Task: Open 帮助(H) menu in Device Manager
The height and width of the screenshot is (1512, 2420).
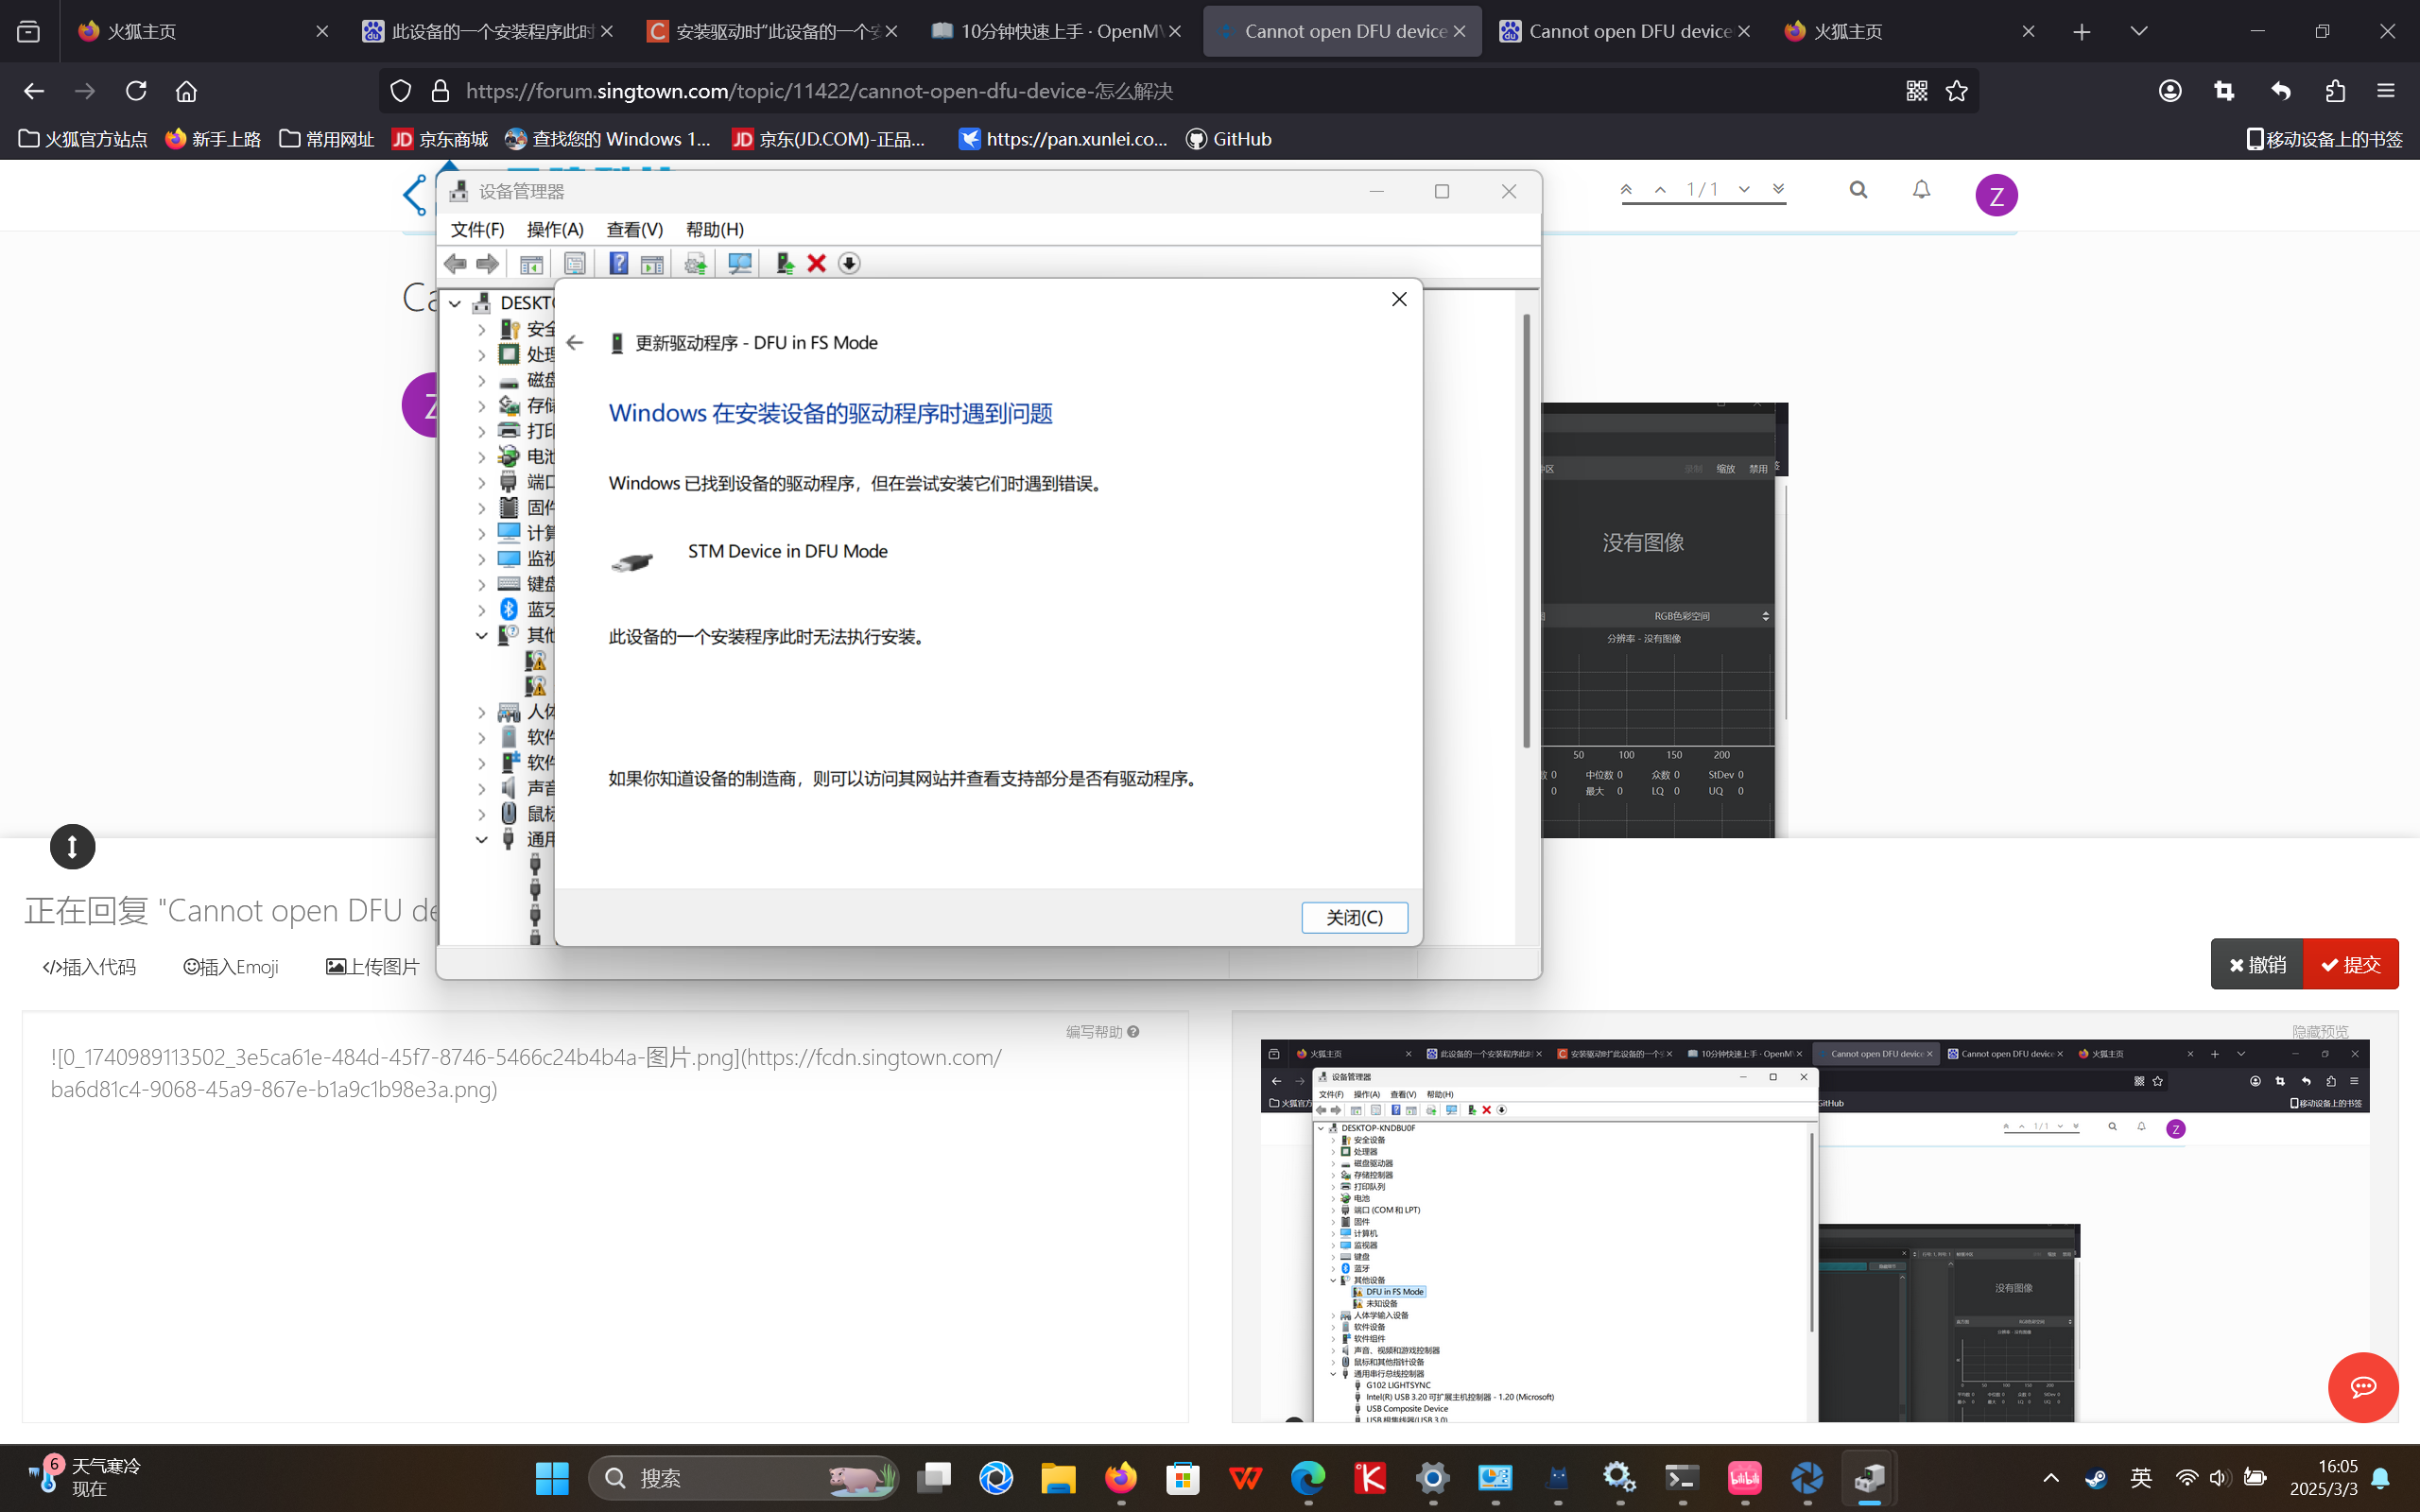Action: pos(714,230)
